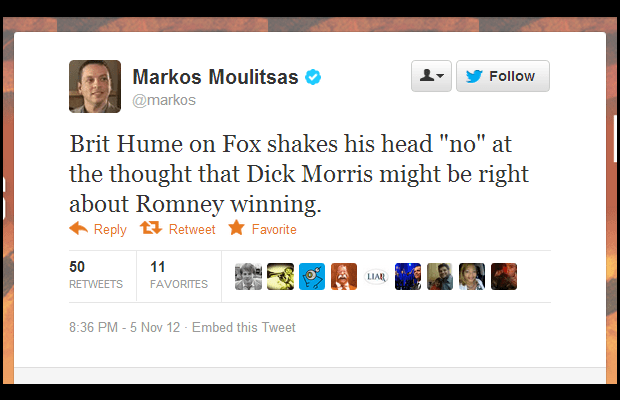Open the mustached man orange avatar
This screenshot has height=400, width=620.
(344, 277)
